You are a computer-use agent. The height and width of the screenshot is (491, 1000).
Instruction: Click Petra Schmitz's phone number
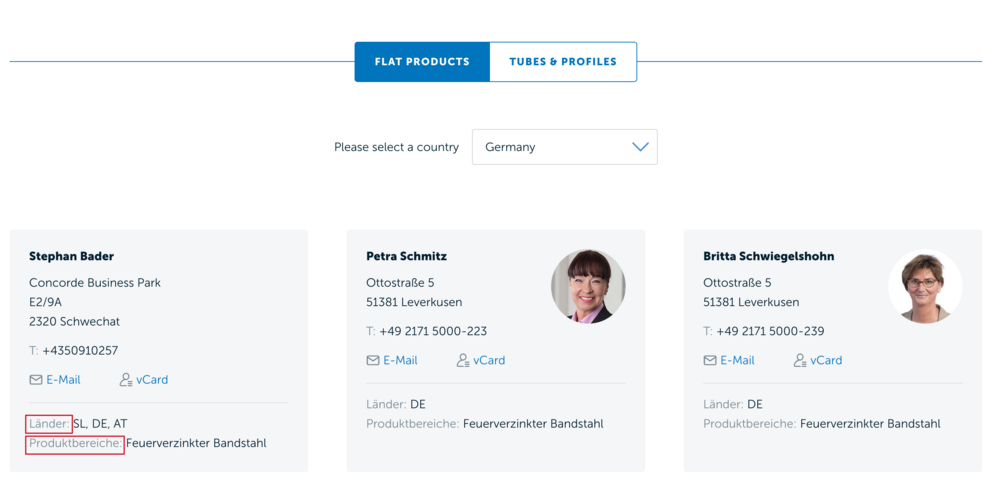[433, 332]
